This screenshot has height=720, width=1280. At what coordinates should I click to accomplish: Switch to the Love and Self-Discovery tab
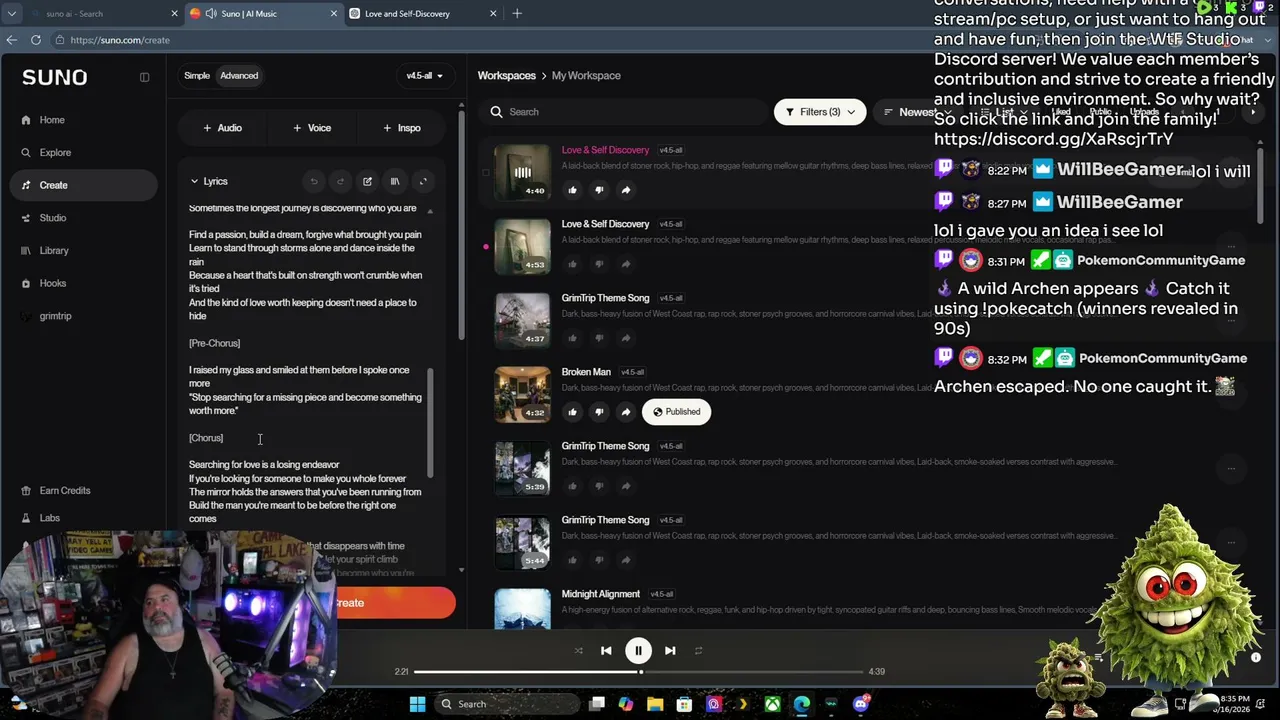pos(423,14)
